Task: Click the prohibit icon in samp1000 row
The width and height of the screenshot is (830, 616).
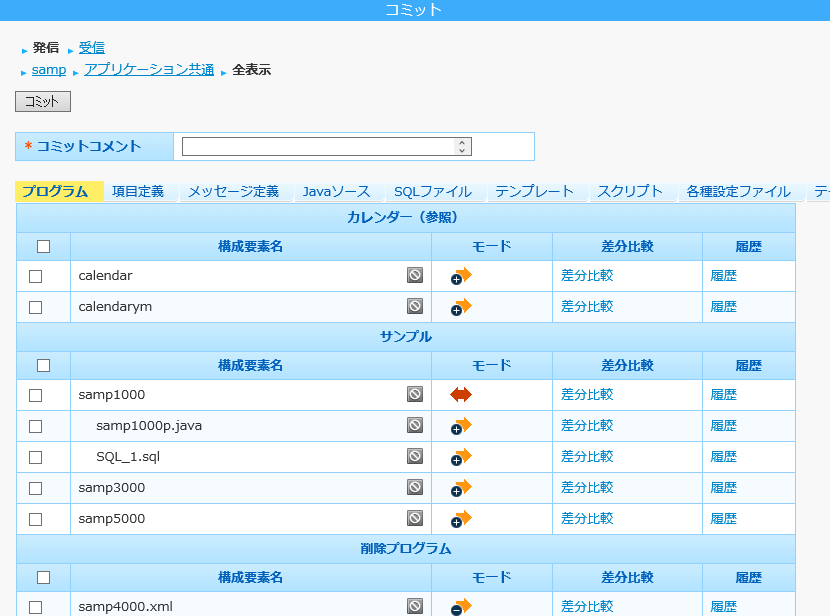Action: pos(414,394)
